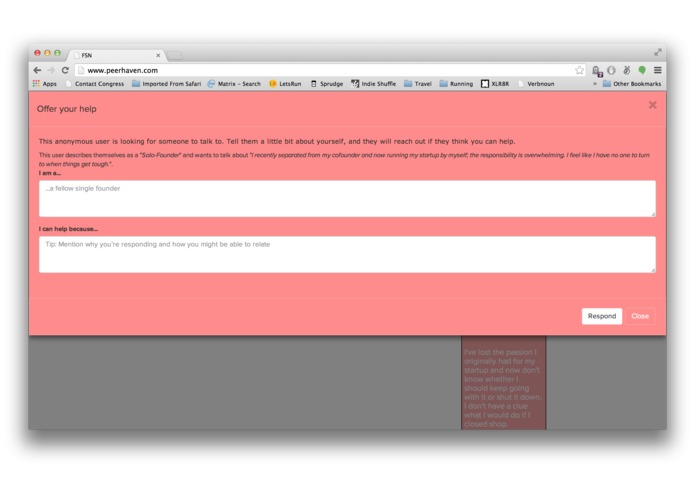Click the circular globe extension icon
695x494 pixels.
(x=611, y=70)
